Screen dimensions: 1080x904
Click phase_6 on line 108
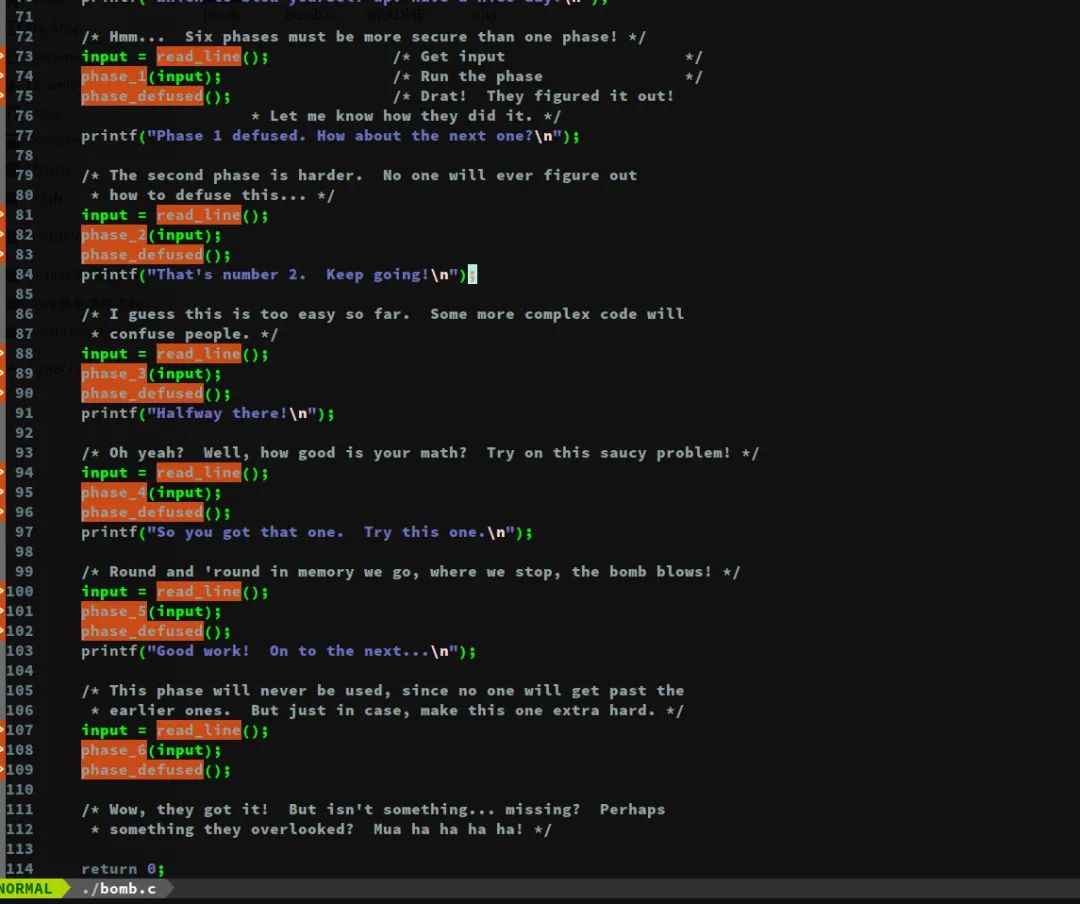pos(114,750)
